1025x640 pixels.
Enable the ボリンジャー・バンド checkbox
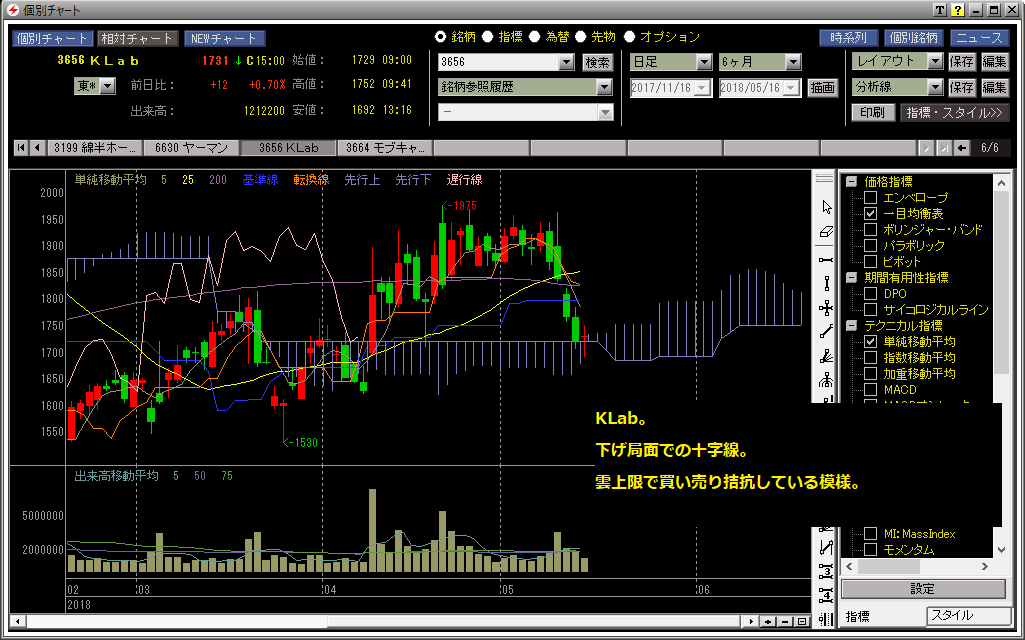[x=870, y=230]
